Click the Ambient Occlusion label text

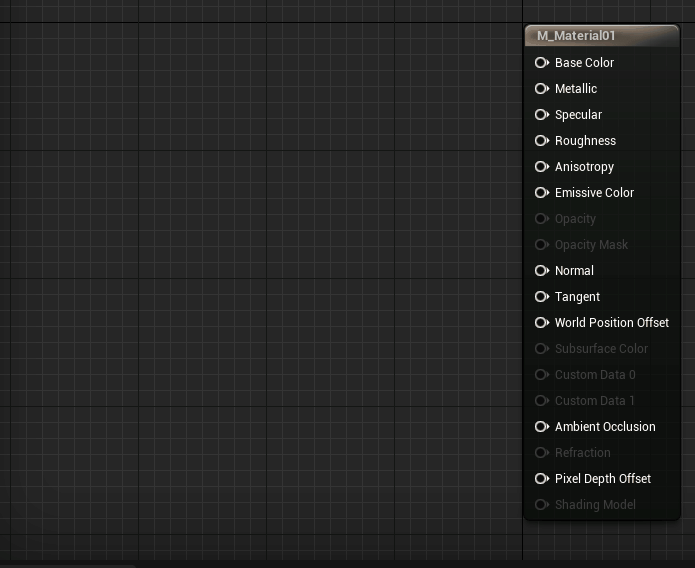point(605,427)
